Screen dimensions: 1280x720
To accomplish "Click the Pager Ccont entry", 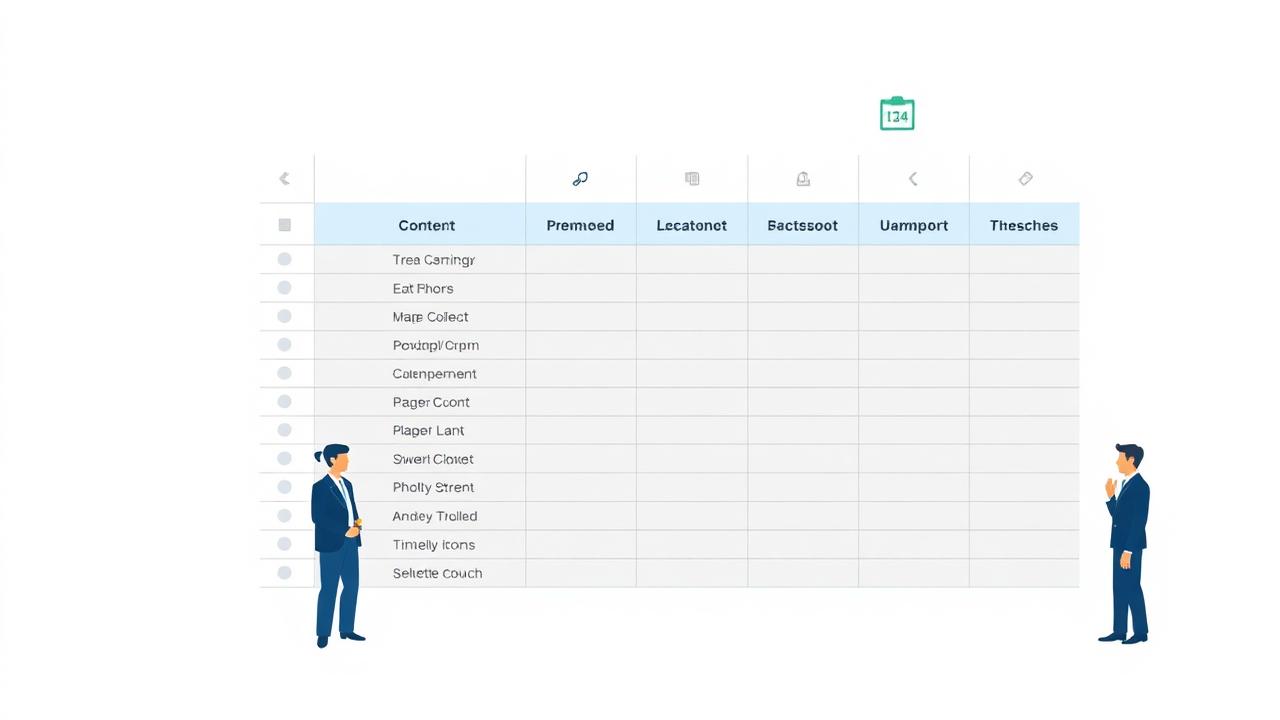I will [431, 401].
